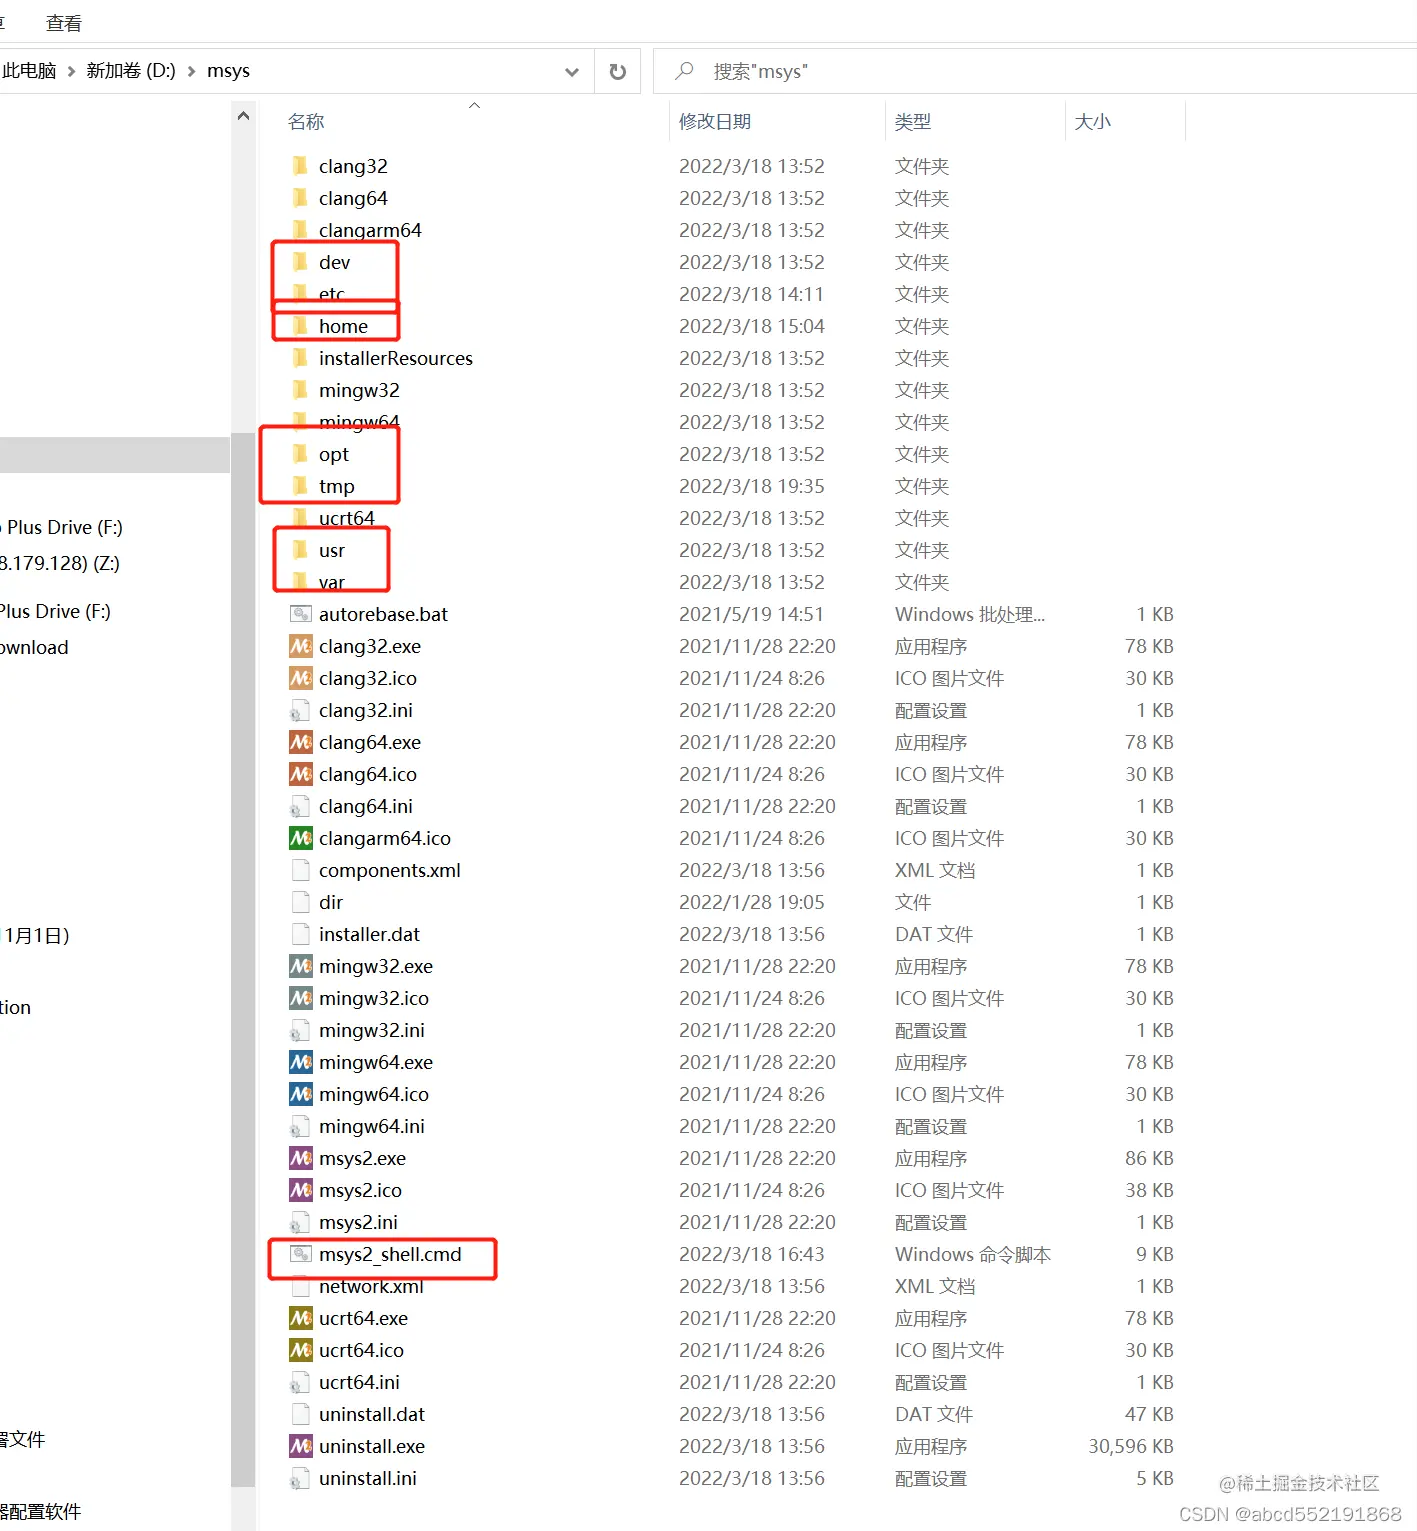Click the clang32.exe application icon

click(301, 646)
